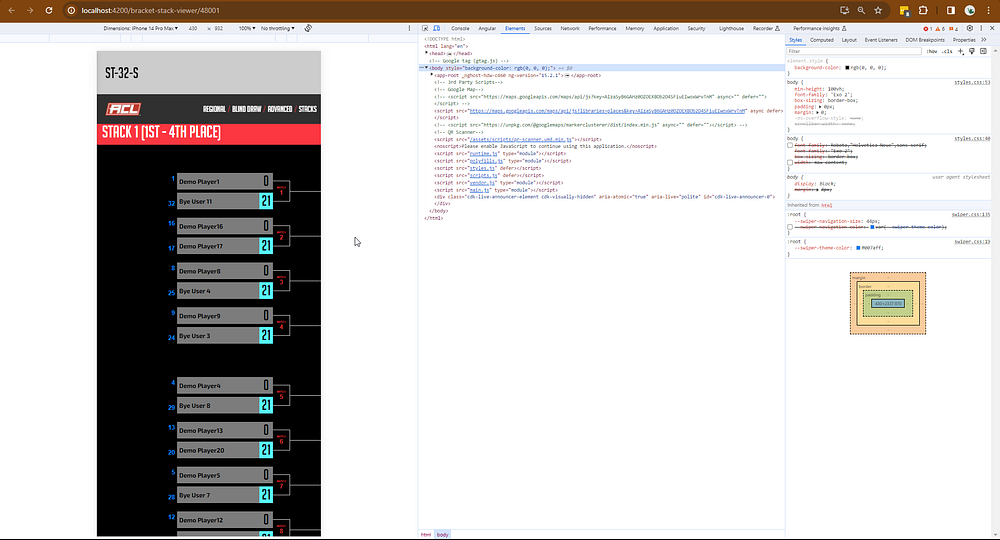
Task: Expand the app-root element node
Action: [x=432, y=75]
